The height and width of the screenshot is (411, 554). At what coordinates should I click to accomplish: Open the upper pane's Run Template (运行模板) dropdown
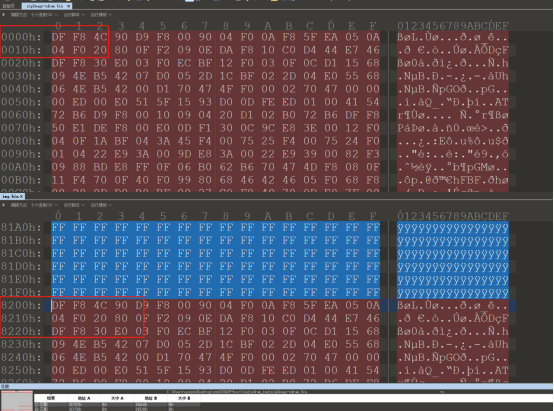pos(101,15)
